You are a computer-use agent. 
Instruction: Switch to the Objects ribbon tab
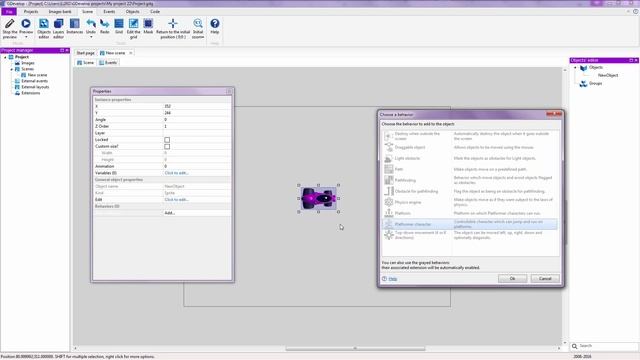click(x=133, y=12)
